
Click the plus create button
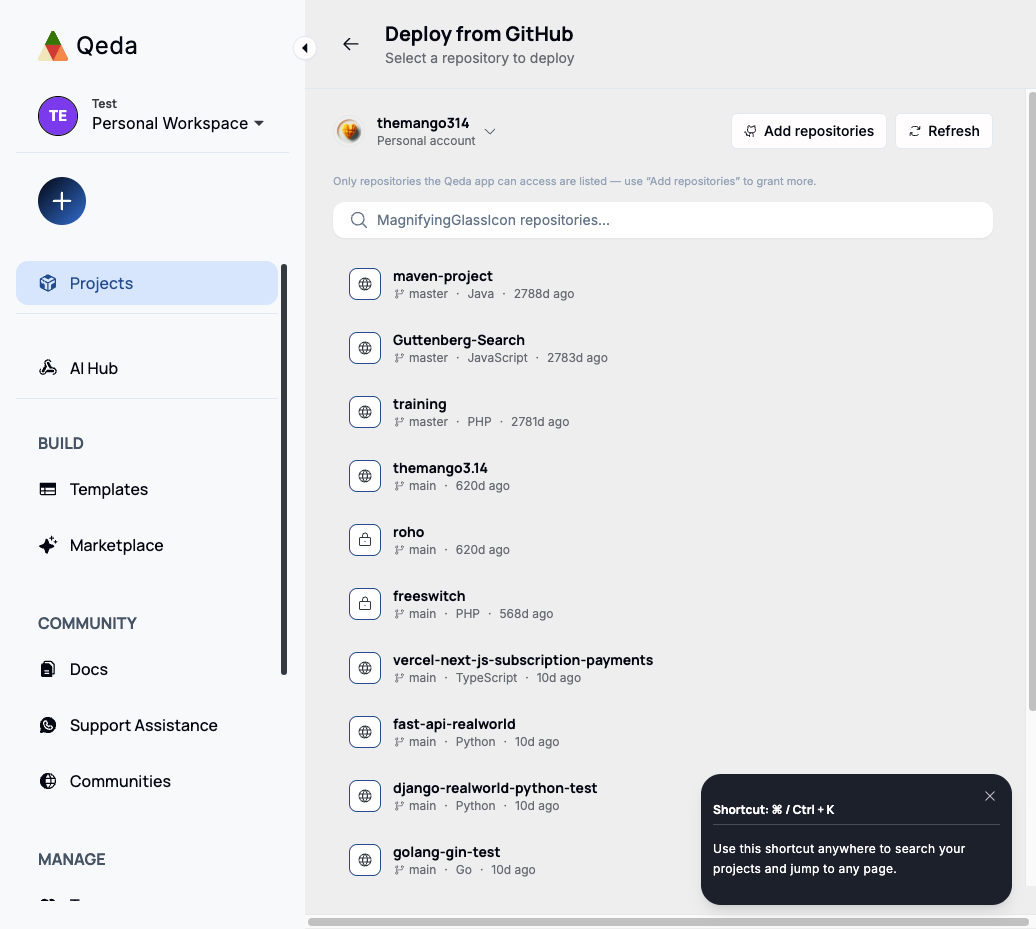62,201
